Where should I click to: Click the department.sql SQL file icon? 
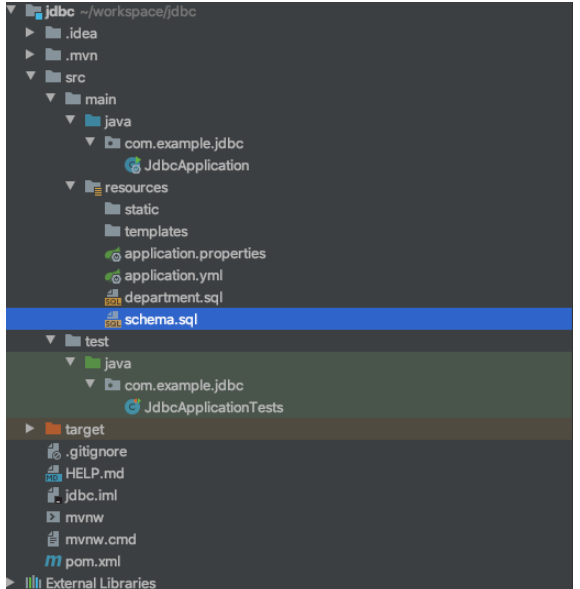(x=113, y=298)
